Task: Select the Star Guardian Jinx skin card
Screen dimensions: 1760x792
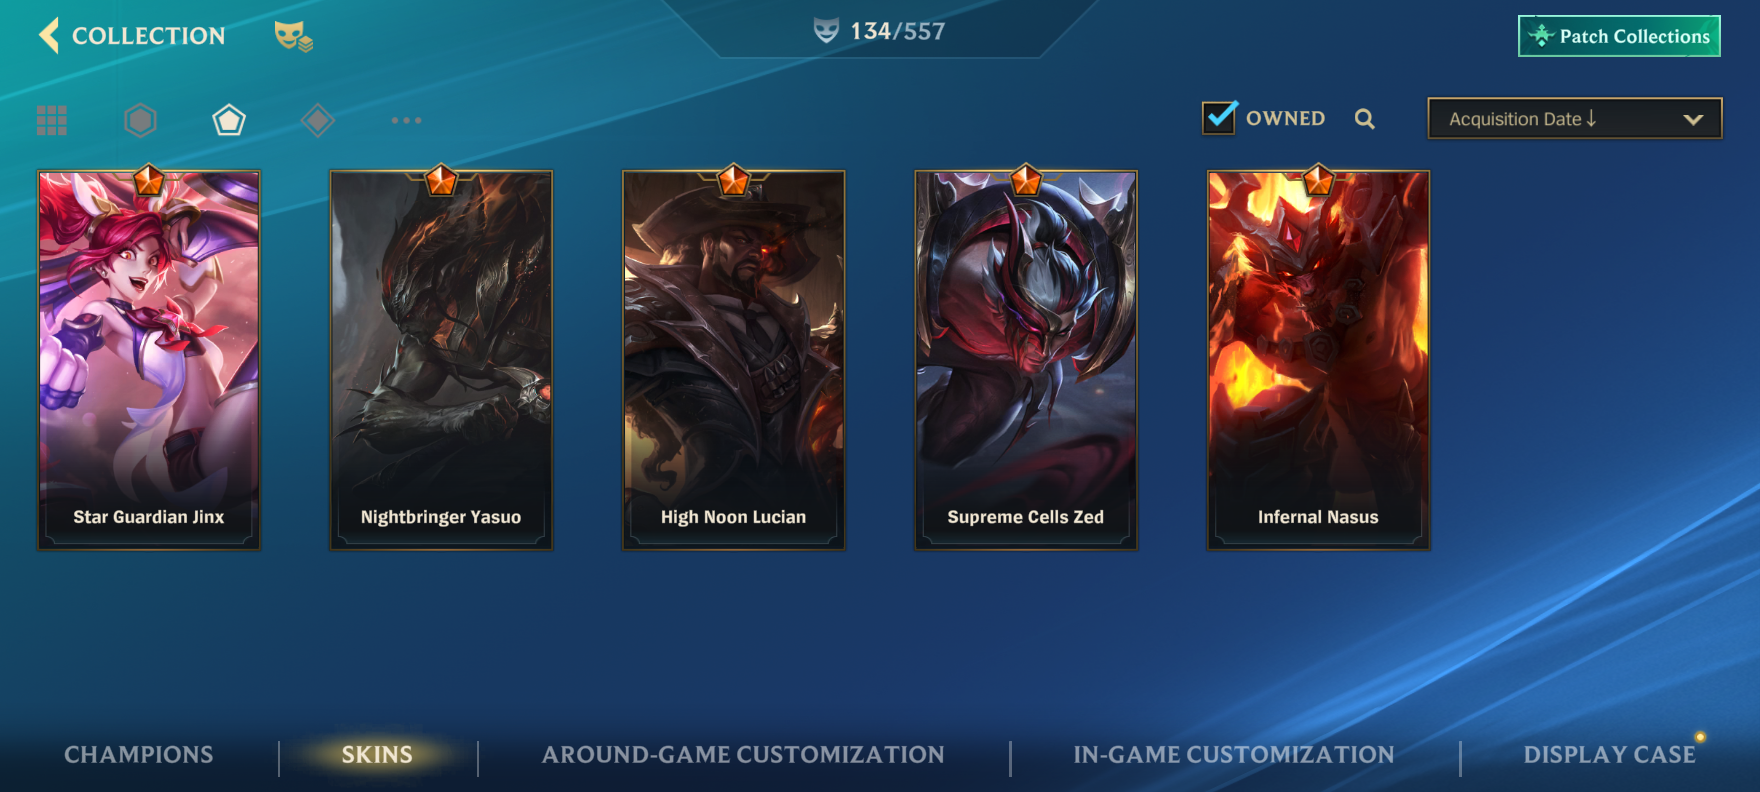Action: click(x=149, y=360)
